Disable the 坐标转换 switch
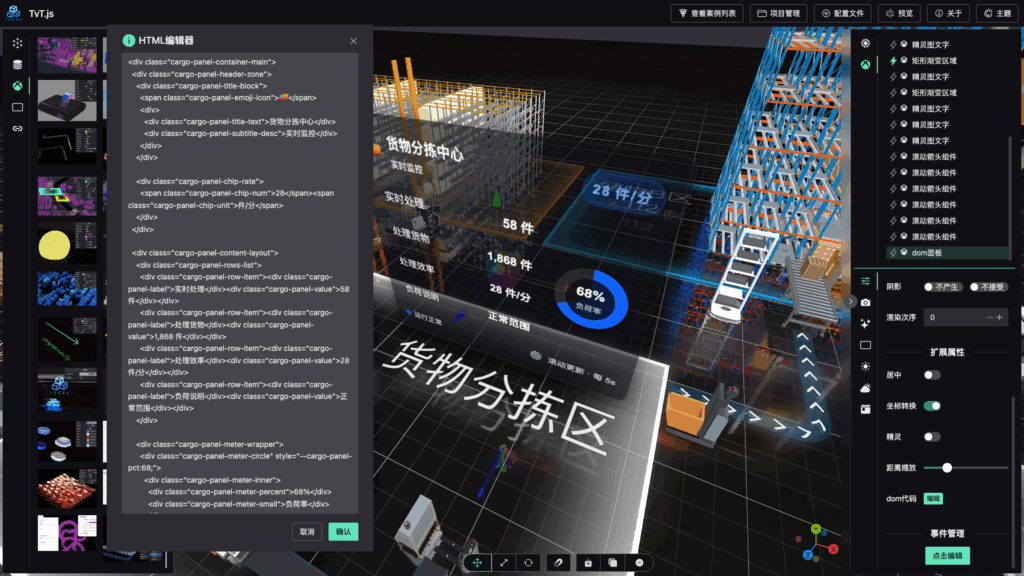This screenshot has height=576, width=1024. 931,406
